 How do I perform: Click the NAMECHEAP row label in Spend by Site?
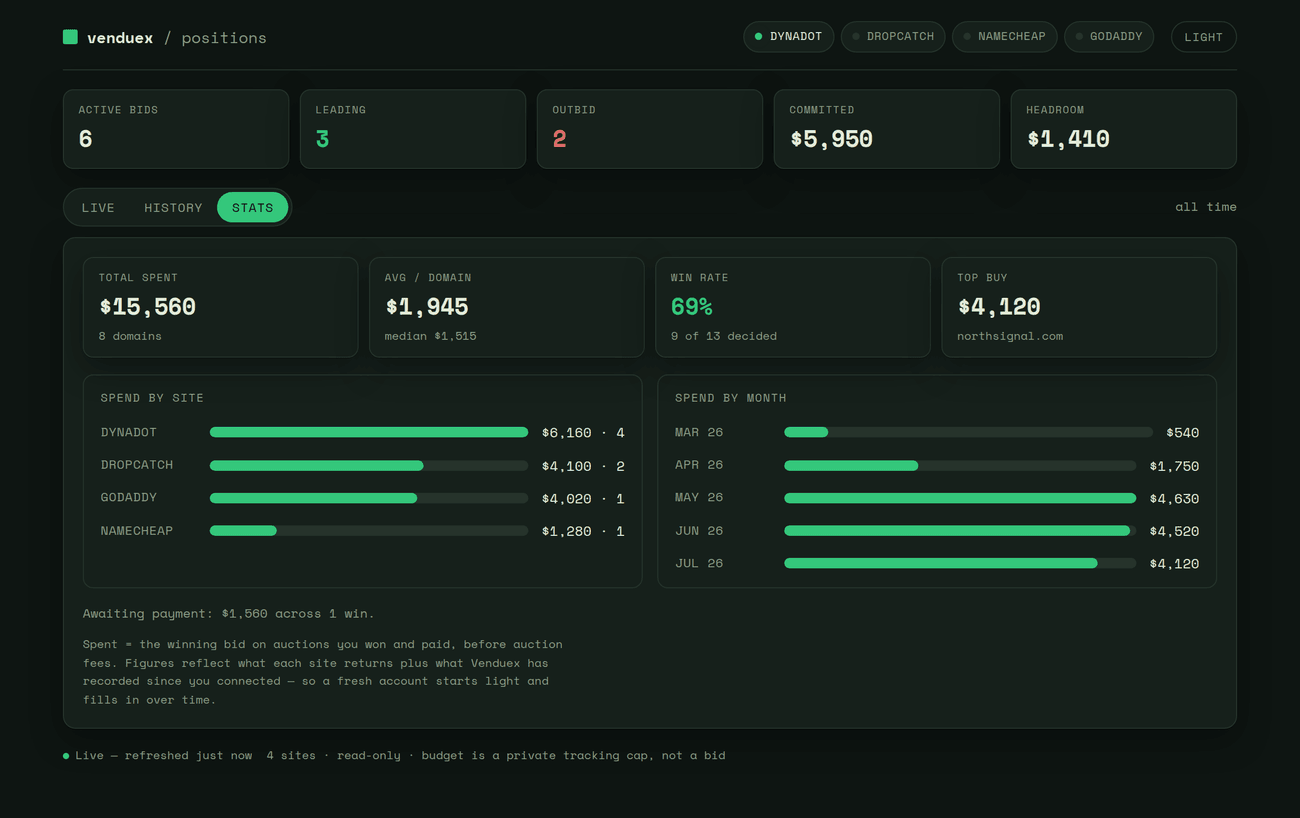(x=137, y=530)
